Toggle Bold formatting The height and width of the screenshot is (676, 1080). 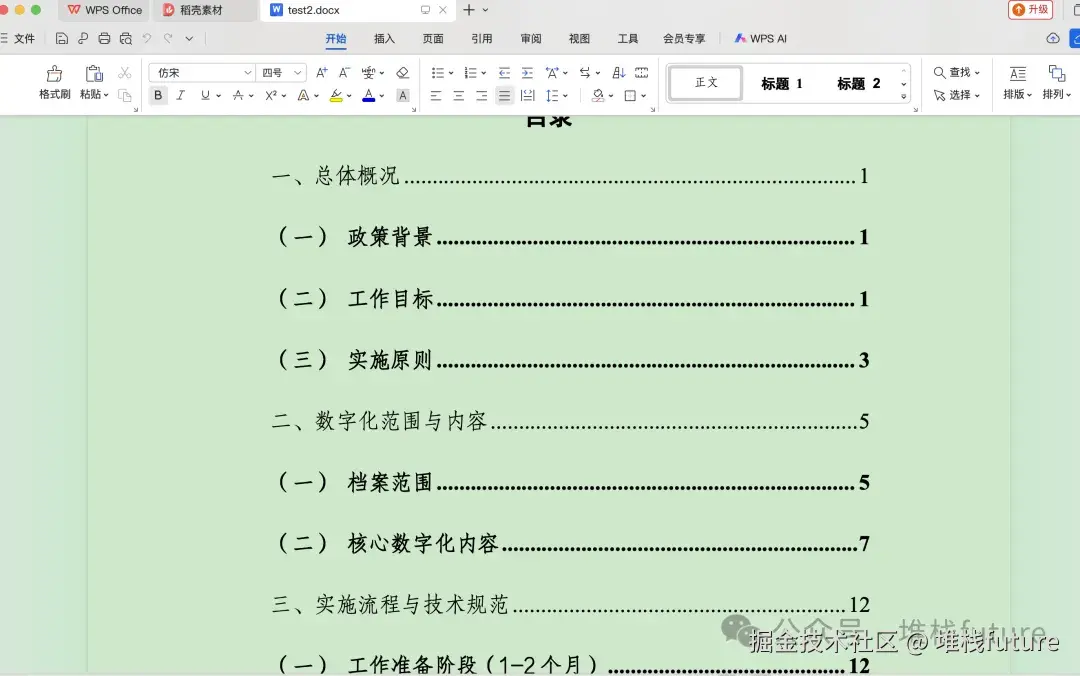[x=158, y=96]
